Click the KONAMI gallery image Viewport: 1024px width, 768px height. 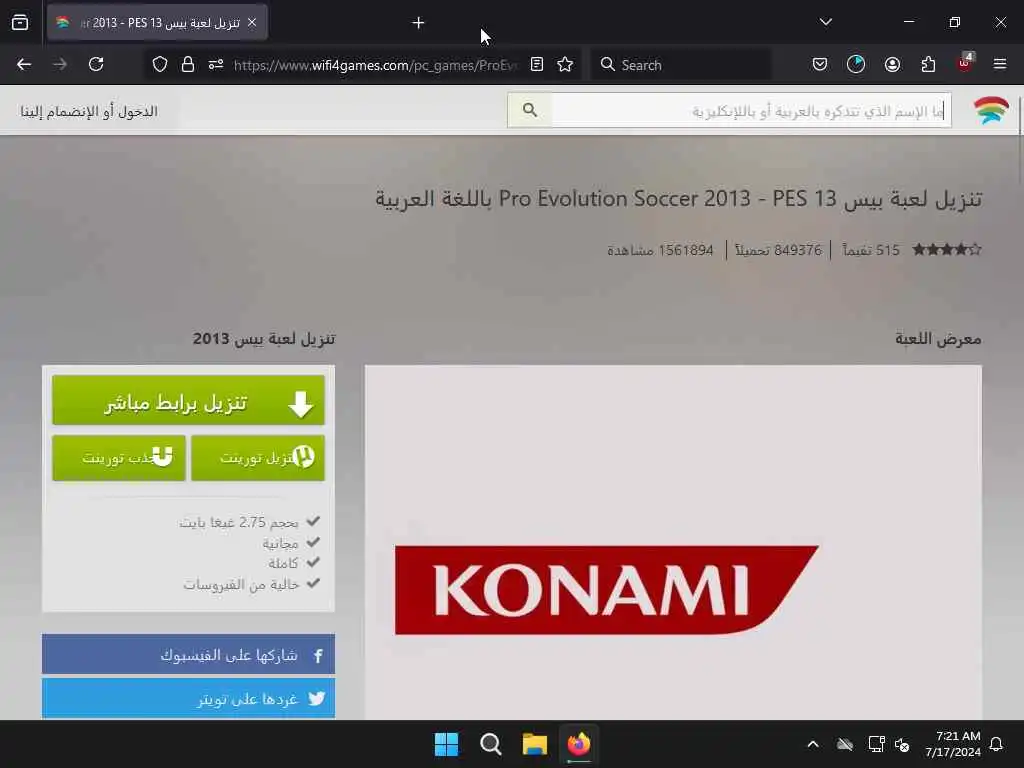[673, 542]
